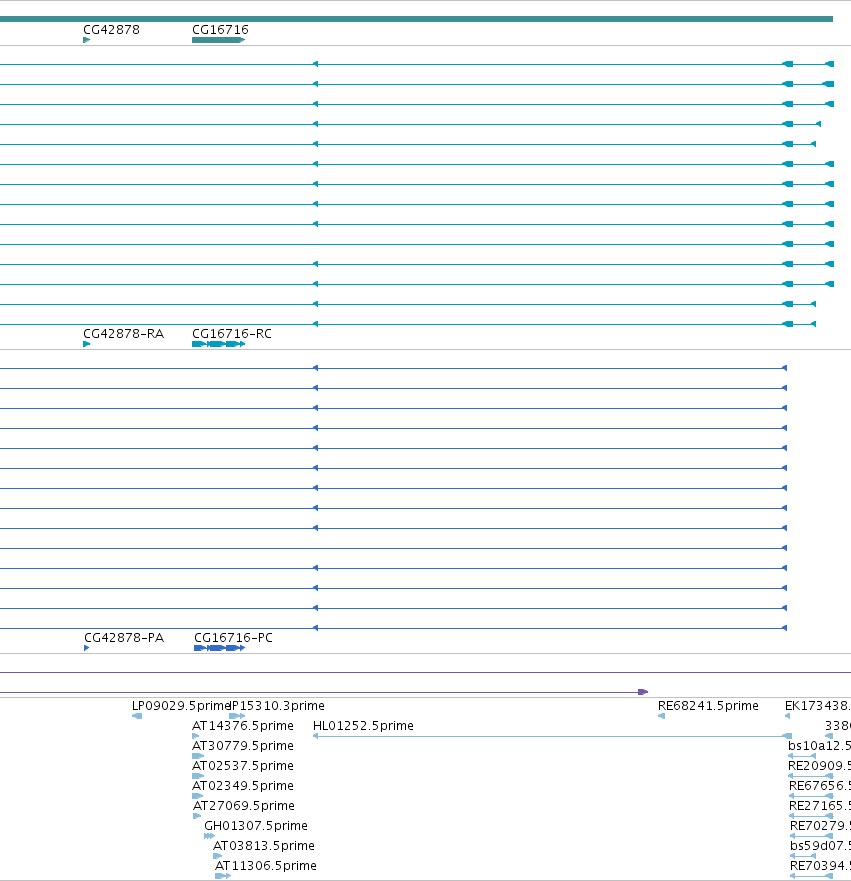Image resolution: width=851 pixels, height=881 pixels.
Task: Select the CG16716-RC transcript glyph
Action: tap(219, 344)
